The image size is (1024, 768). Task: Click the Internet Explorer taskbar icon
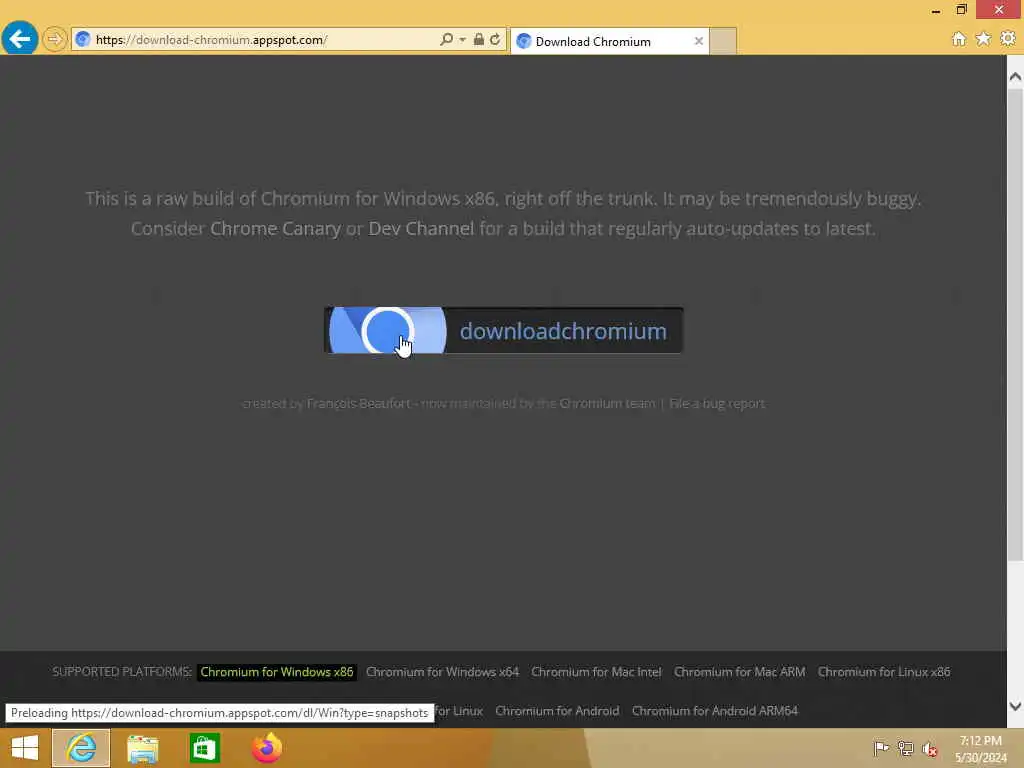pos(81,748)
